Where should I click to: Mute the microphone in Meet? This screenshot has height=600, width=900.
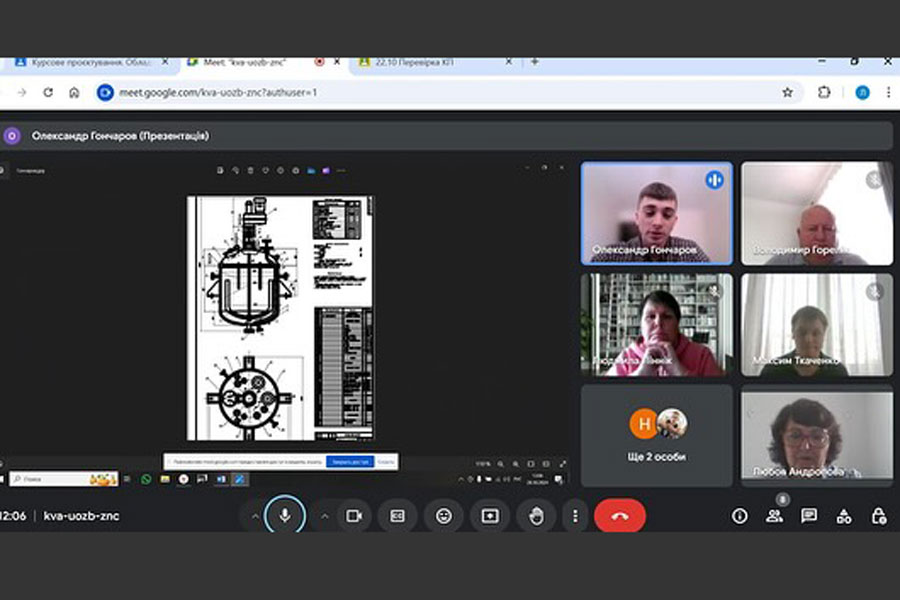click(x=285, y=516)
